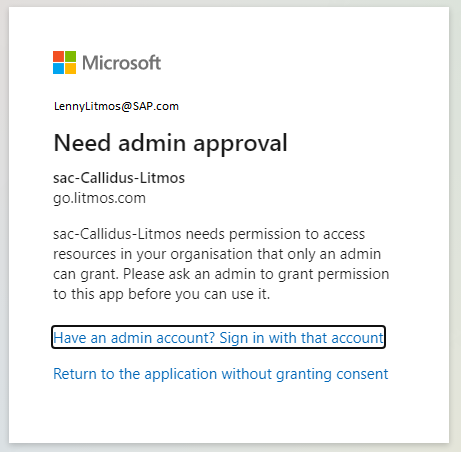Select the LennyLitmos@SAP.com account email
The image size is (461, 452).
tap(116, 106)
